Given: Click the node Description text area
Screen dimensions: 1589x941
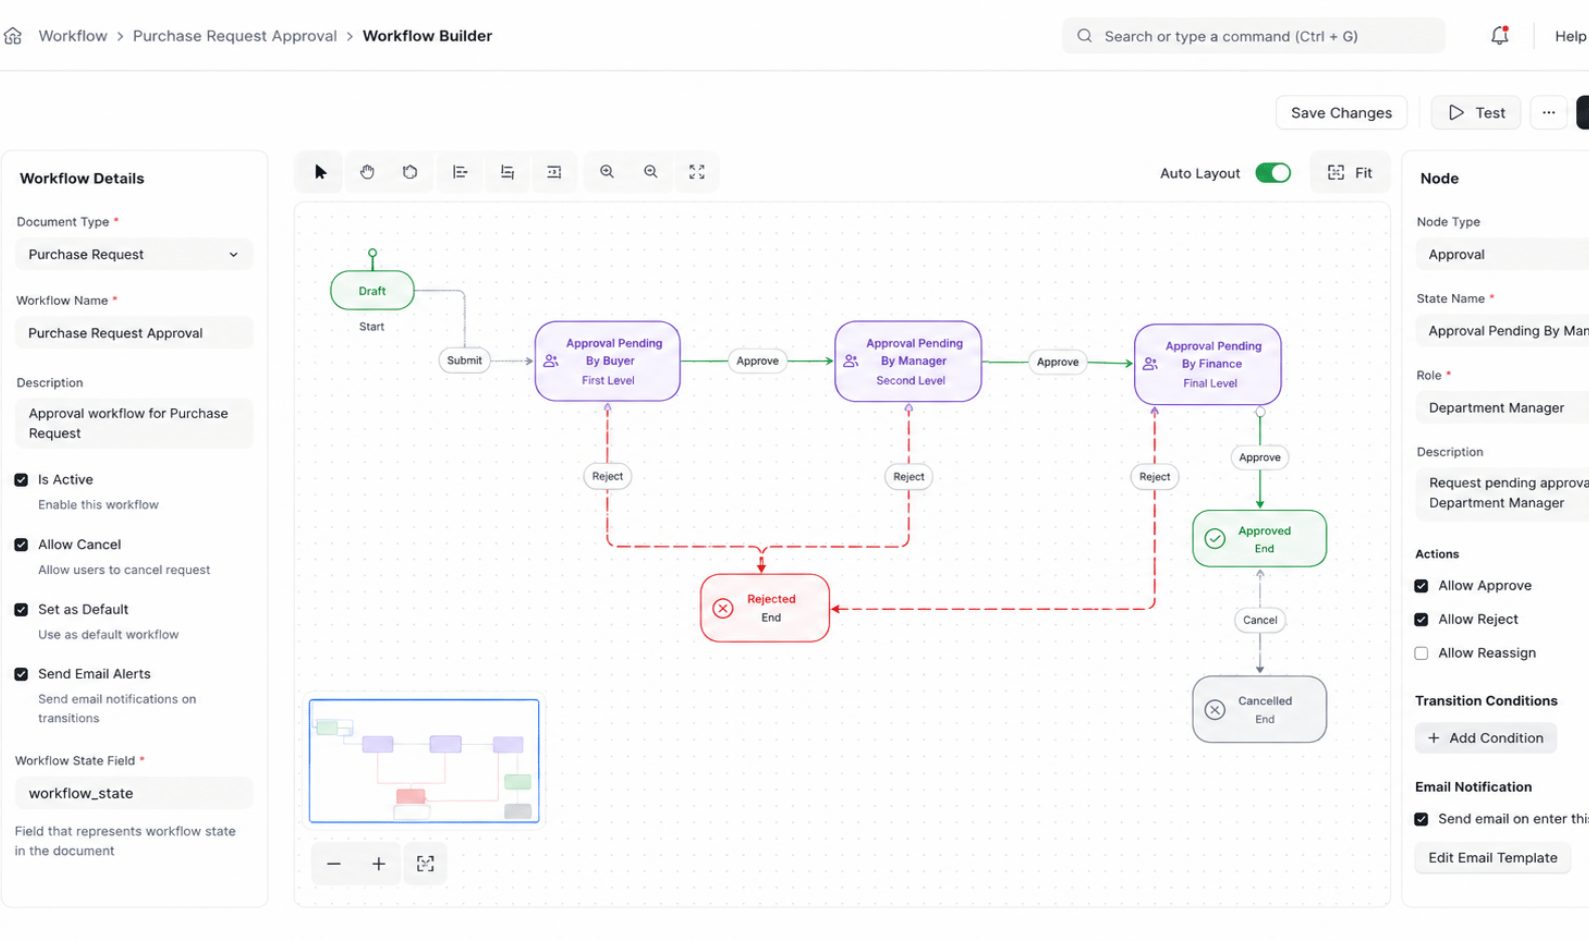Looking at the screenshot, I should click(x=1502, y=493).
